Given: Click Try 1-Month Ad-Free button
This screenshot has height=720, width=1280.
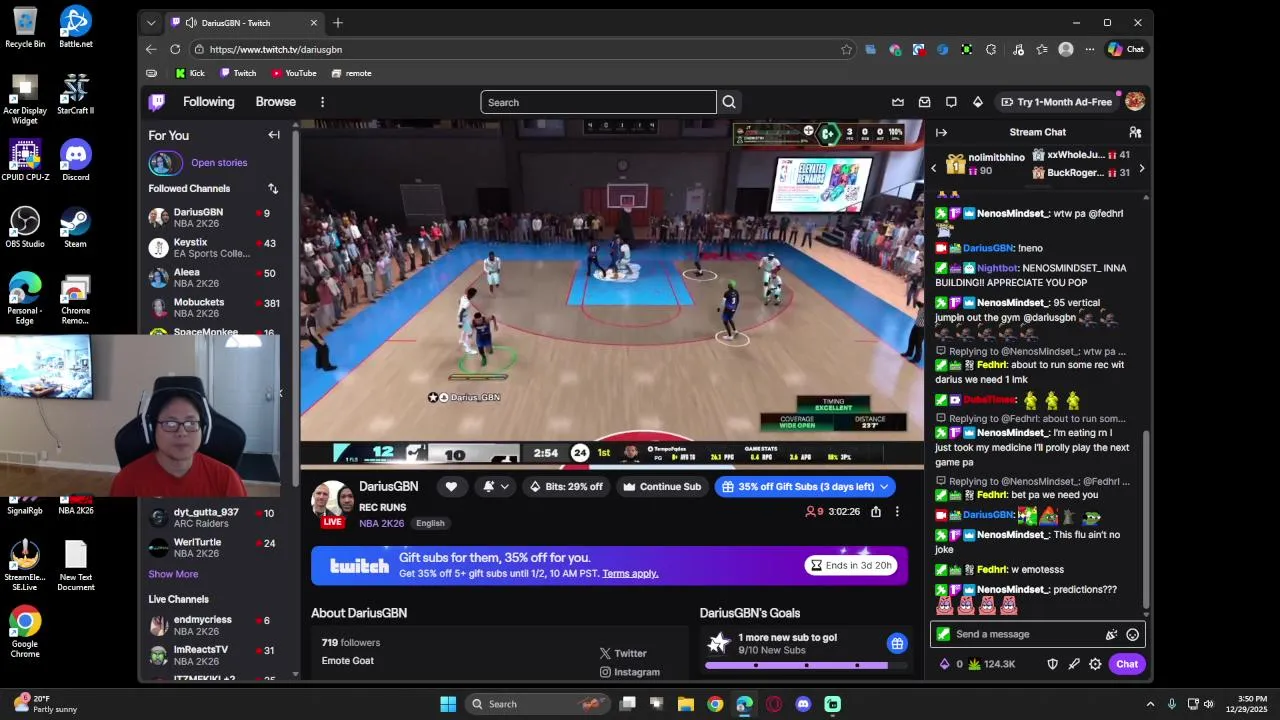Looking at the screenshot, I should (1057, 102).
